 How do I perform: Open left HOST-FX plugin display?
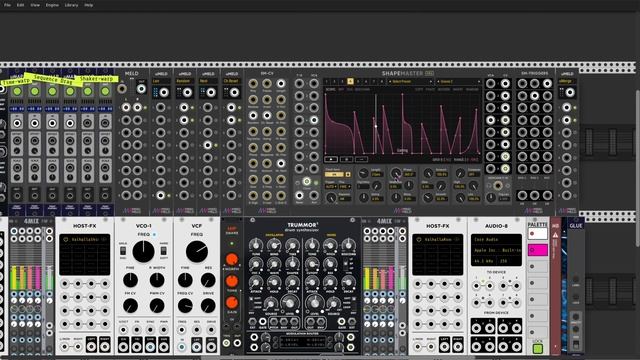point(84,255)
